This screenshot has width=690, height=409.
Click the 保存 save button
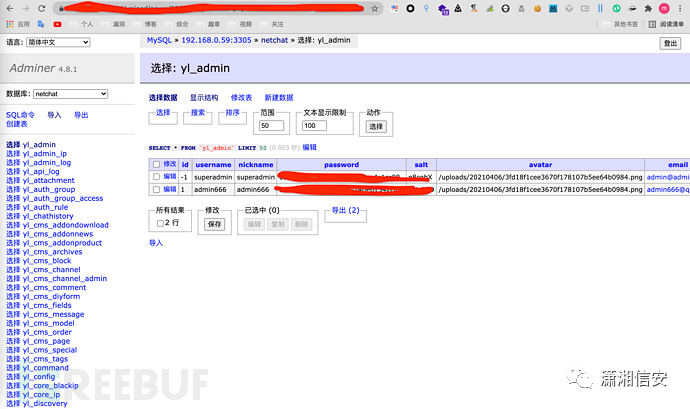(214, 224)
